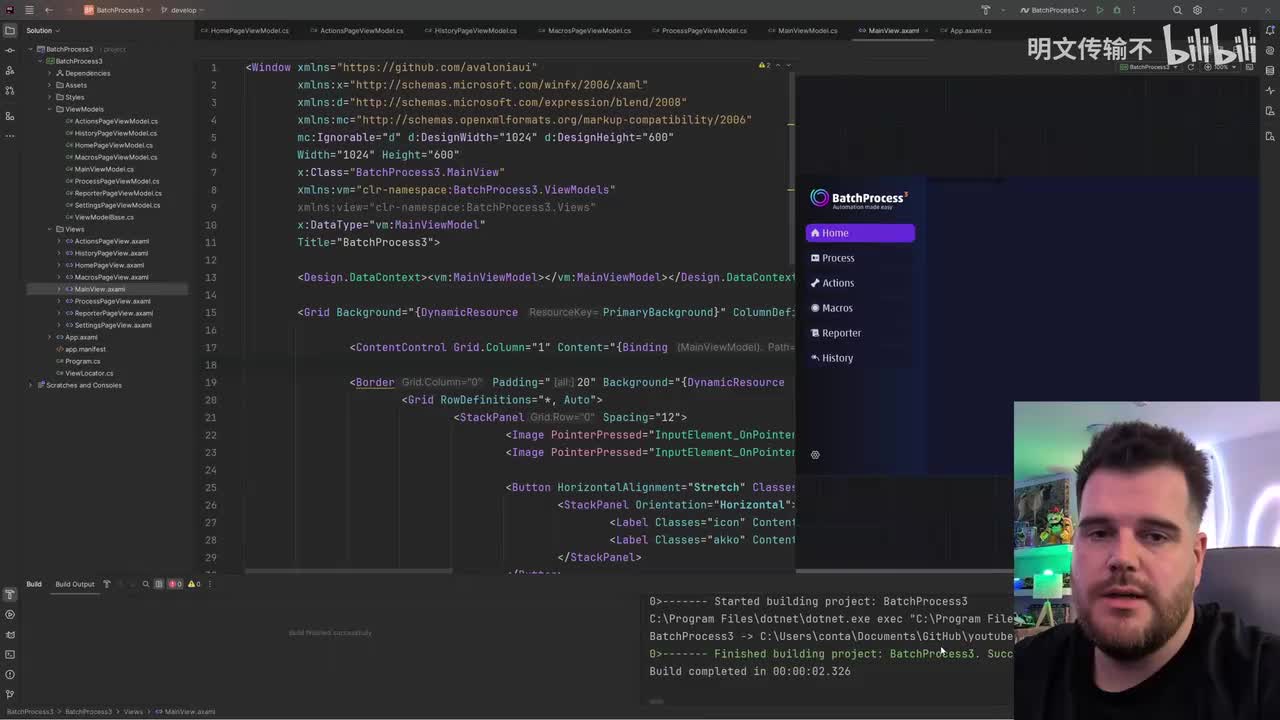Viewport: 1280px width, 720px height.
Task: Expand the Assets folder
Action: [x=49, y=85]
